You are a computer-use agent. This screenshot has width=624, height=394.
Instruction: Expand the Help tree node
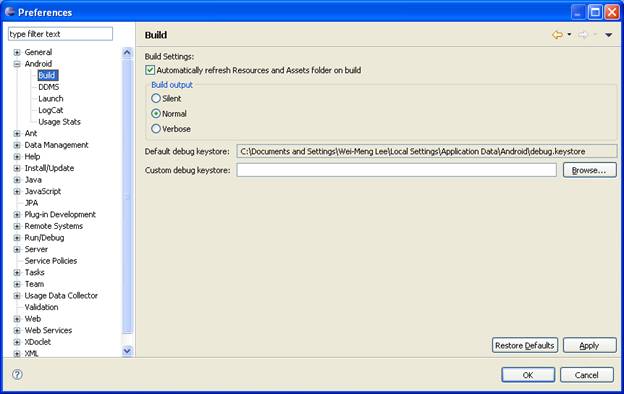point(17,156)
